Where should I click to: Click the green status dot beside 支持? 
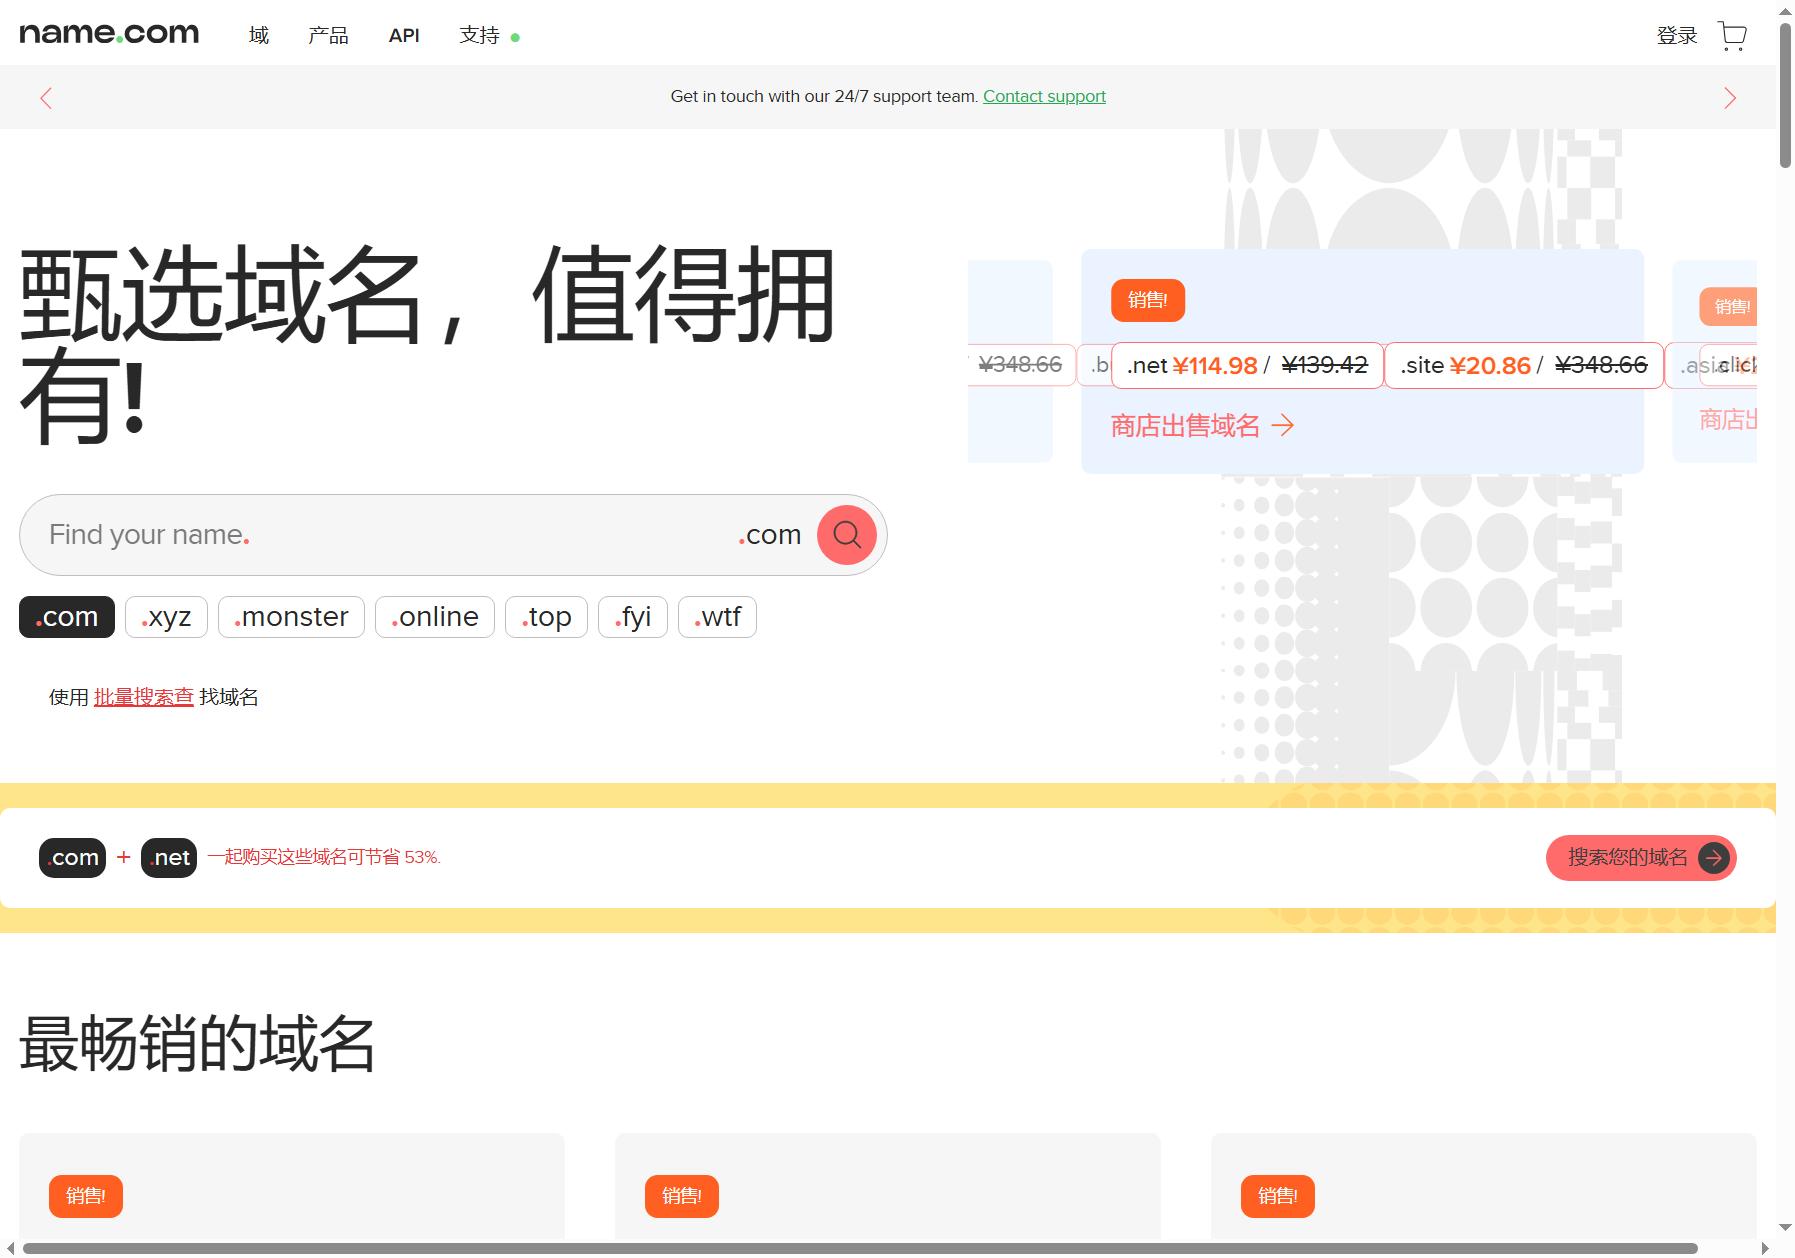pos(515,38)
